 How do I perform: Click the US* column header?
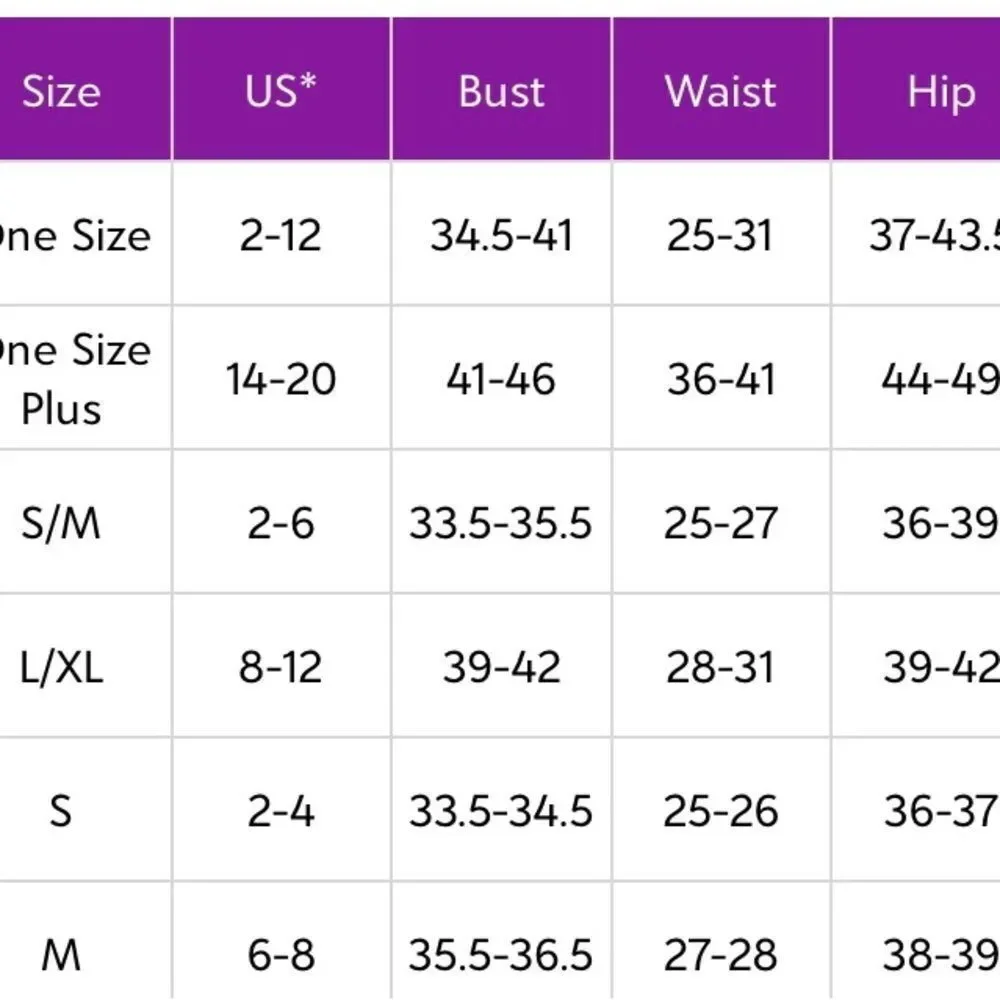pos(281,91)
